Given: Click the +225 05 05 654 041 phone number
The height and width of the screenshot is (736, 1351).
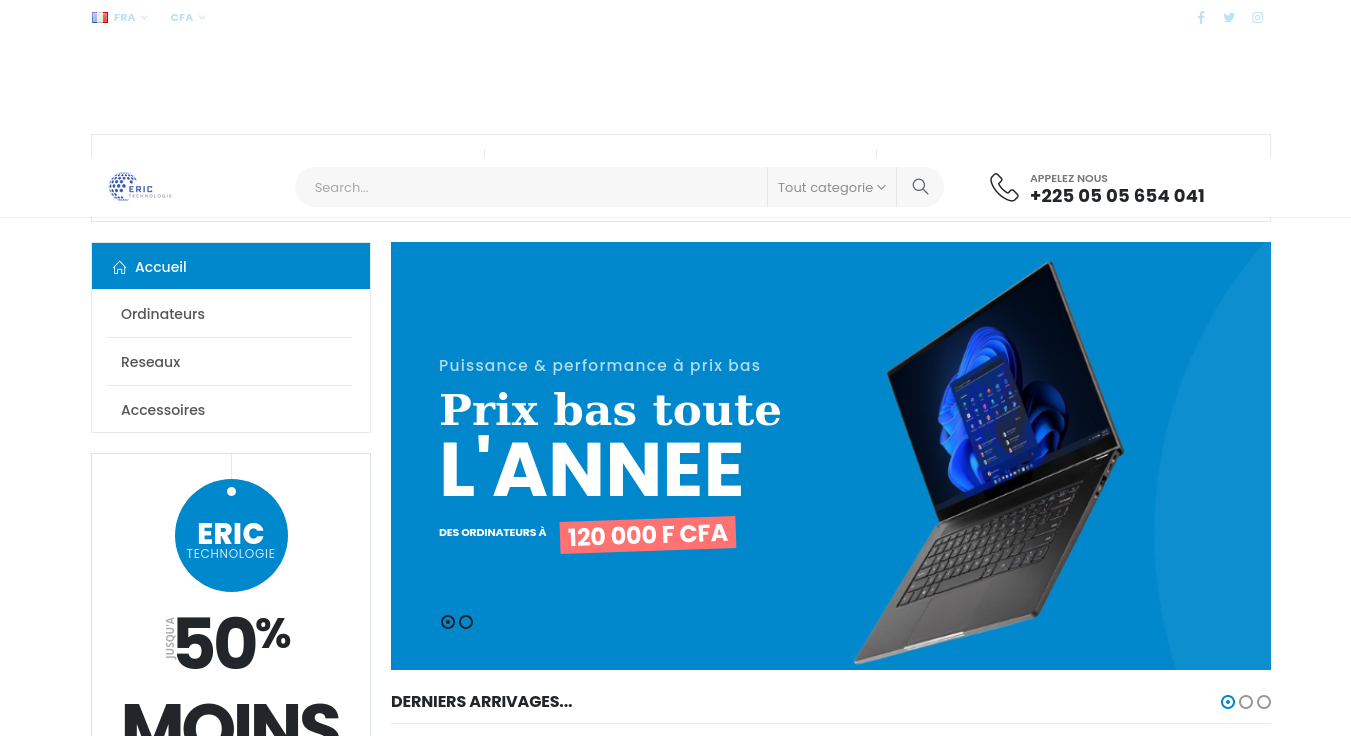Looking at the screenshot, I should (x=1117, y=196).
